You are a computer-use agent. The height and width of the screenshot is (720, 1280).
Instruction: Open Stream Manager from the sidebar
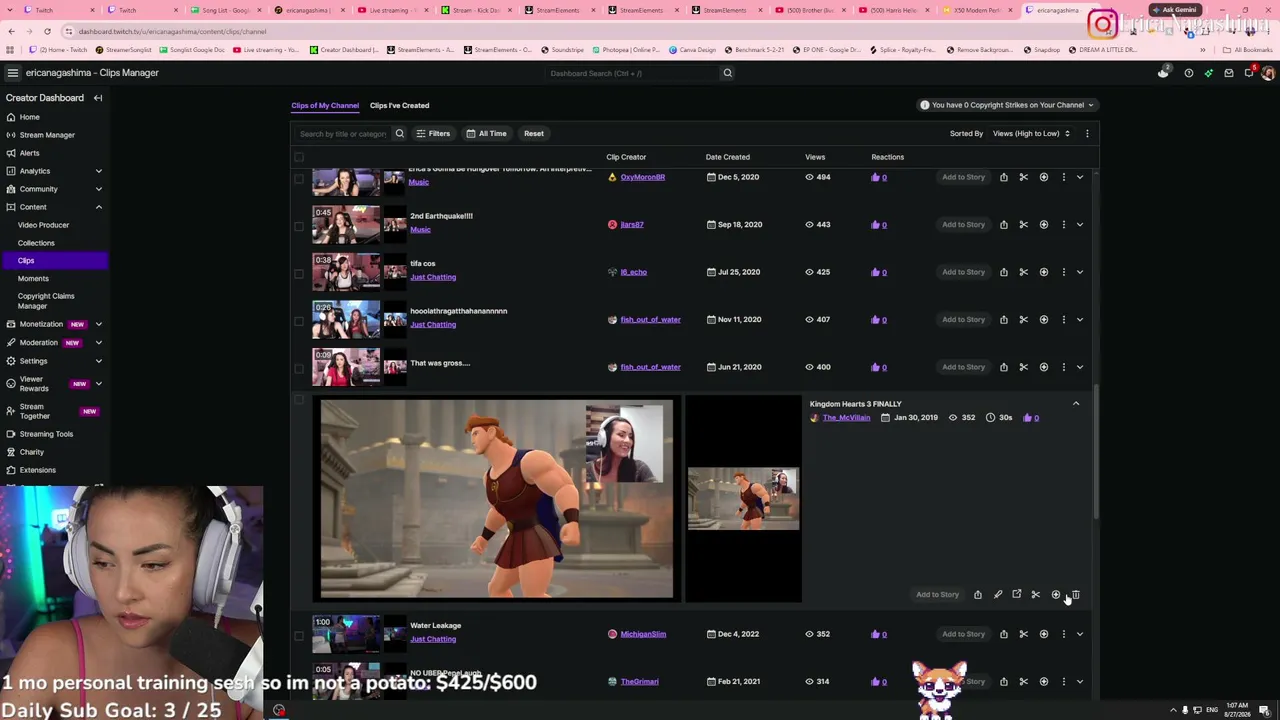click(47, 135)
